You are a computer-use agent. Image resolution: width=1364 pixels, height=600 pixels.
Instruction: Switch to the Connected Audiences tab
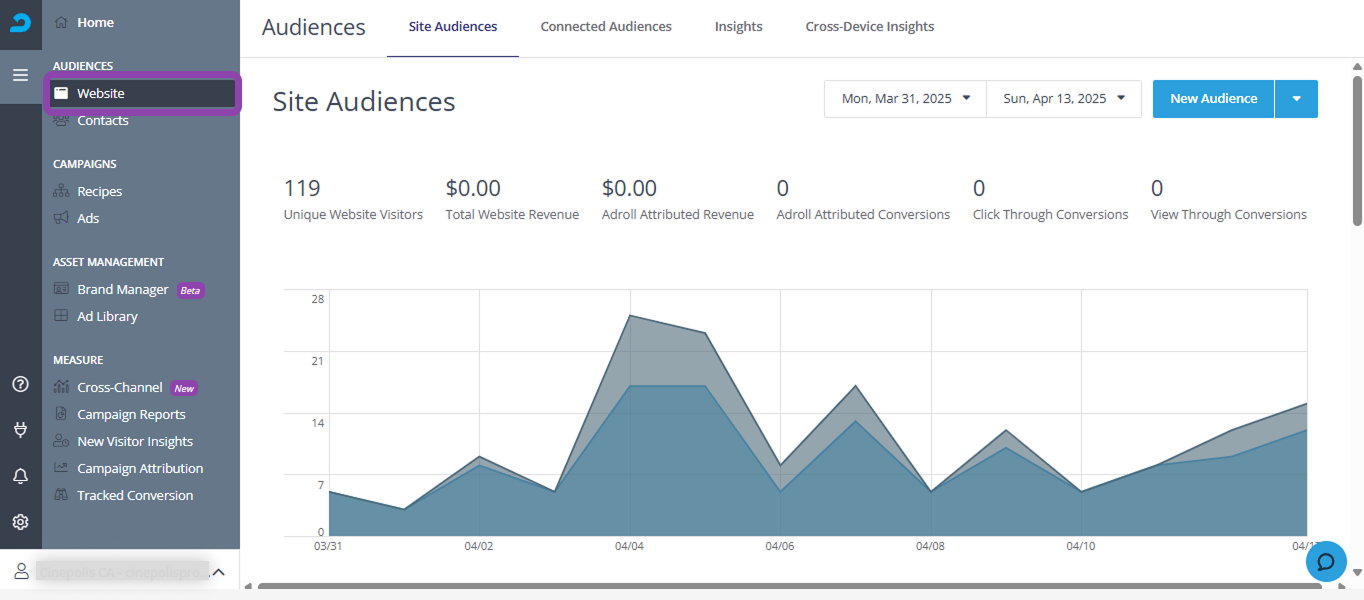coord(606,27)
